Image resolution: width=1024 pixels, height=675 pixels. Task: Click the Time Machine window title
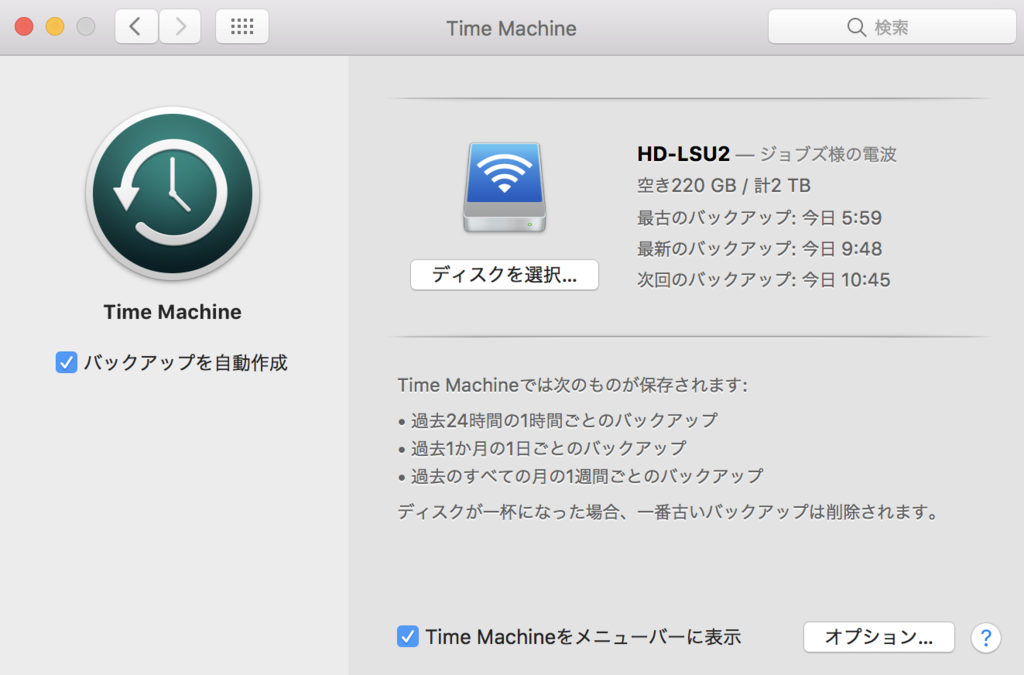511,28
